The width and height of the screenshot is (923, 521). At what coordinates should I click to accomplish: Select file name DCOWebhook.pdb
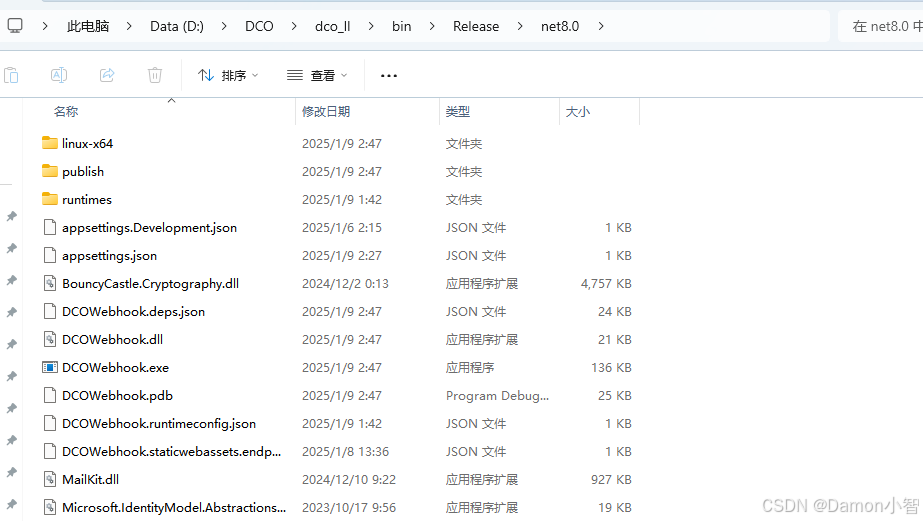coord(117,395)
